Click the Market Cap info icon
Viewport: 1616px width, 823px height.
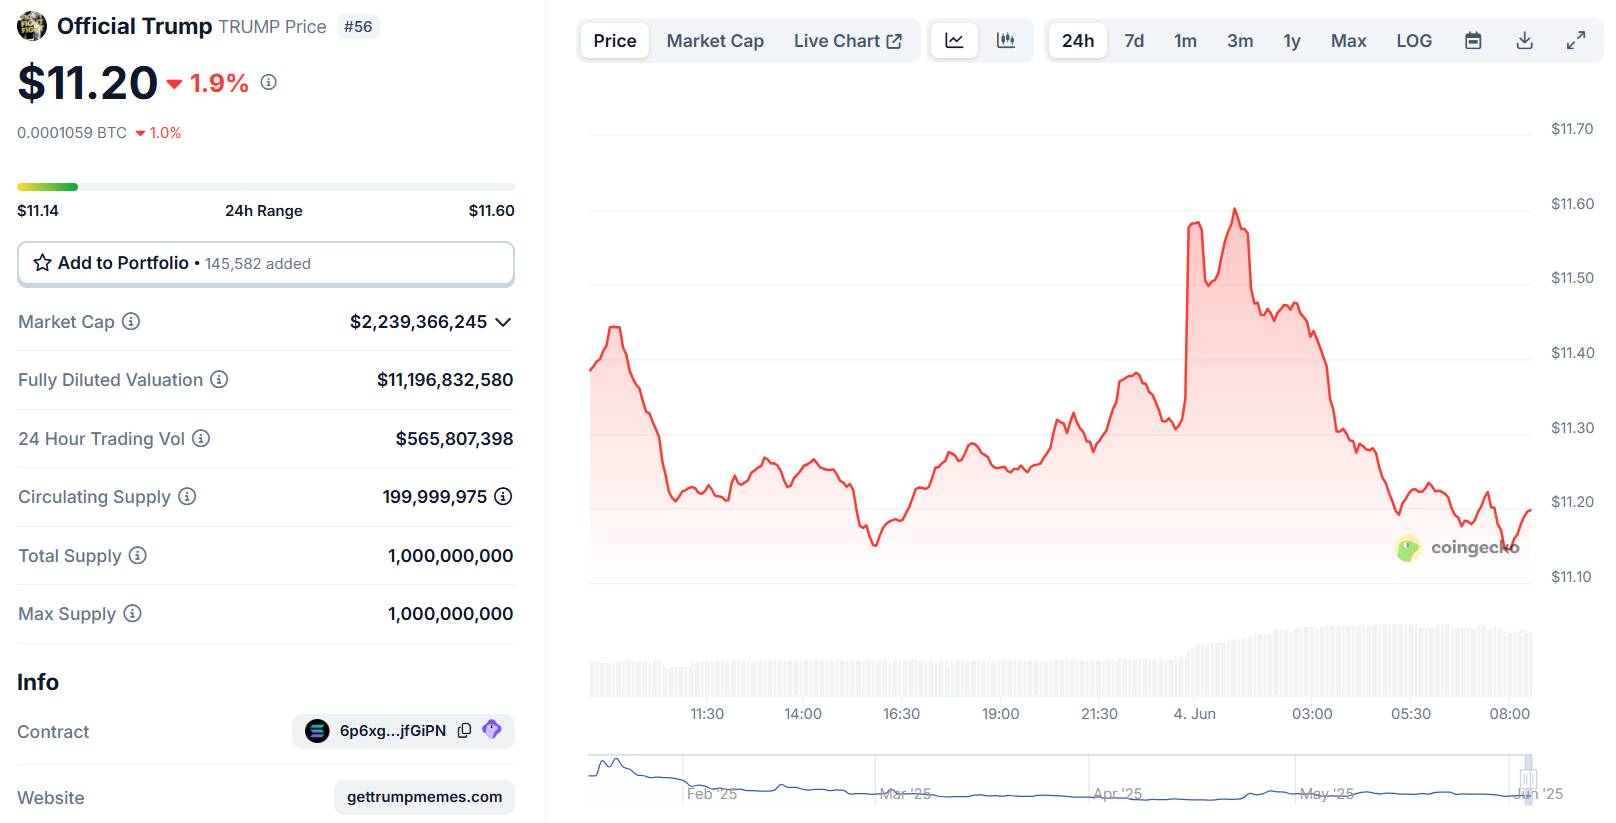131,321
